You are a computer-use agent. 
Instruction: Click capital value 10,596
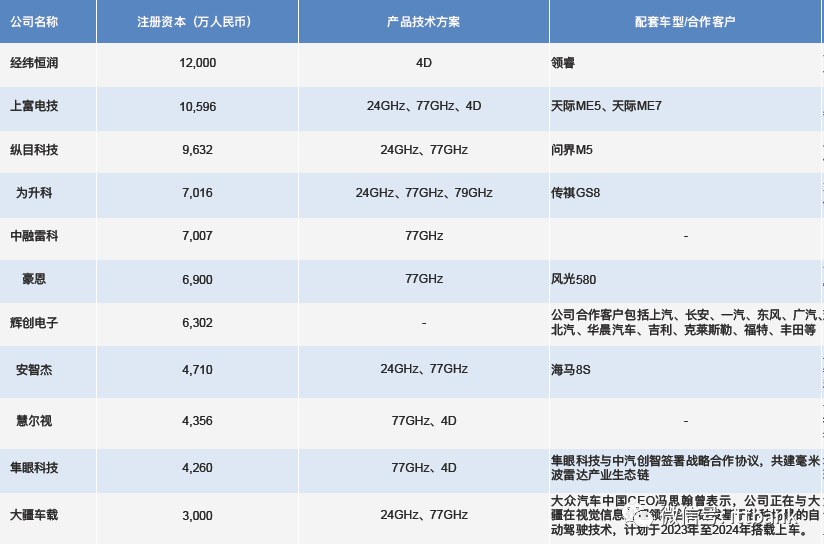pos(198,107)
